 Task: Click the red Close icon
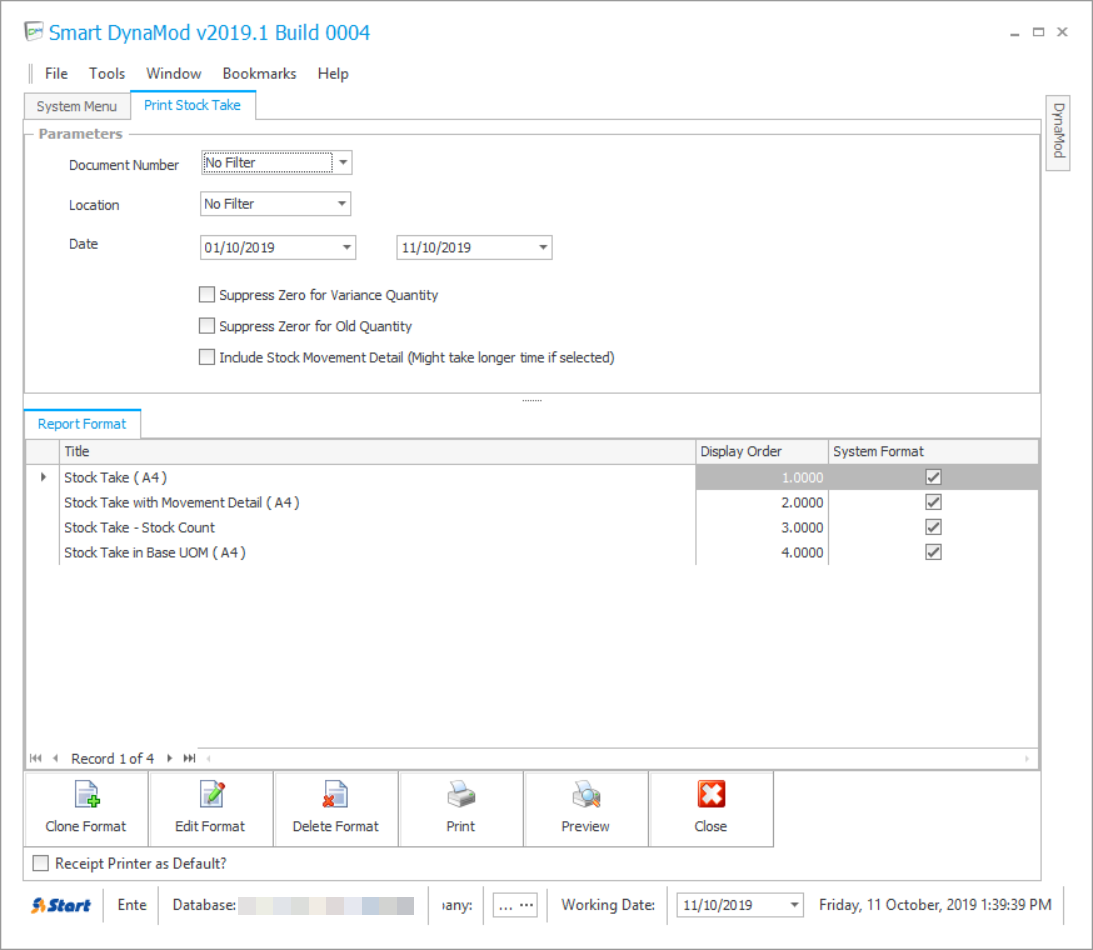[x=711, y=794]
